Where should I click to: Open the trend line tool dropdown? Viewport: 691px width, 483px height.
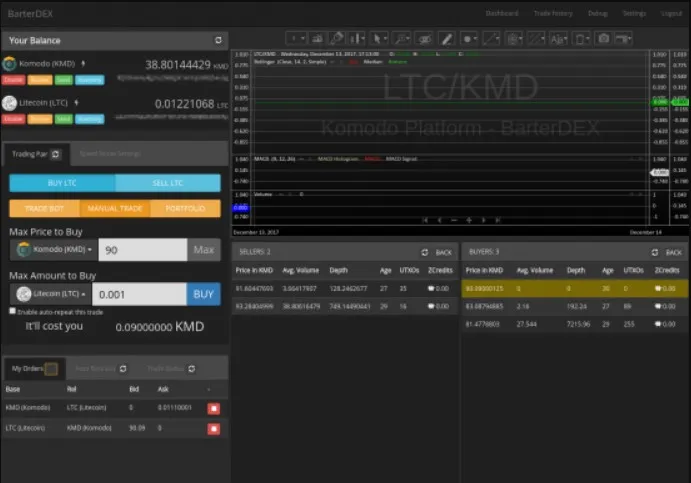pyautogui.click(x=491, y=39)
